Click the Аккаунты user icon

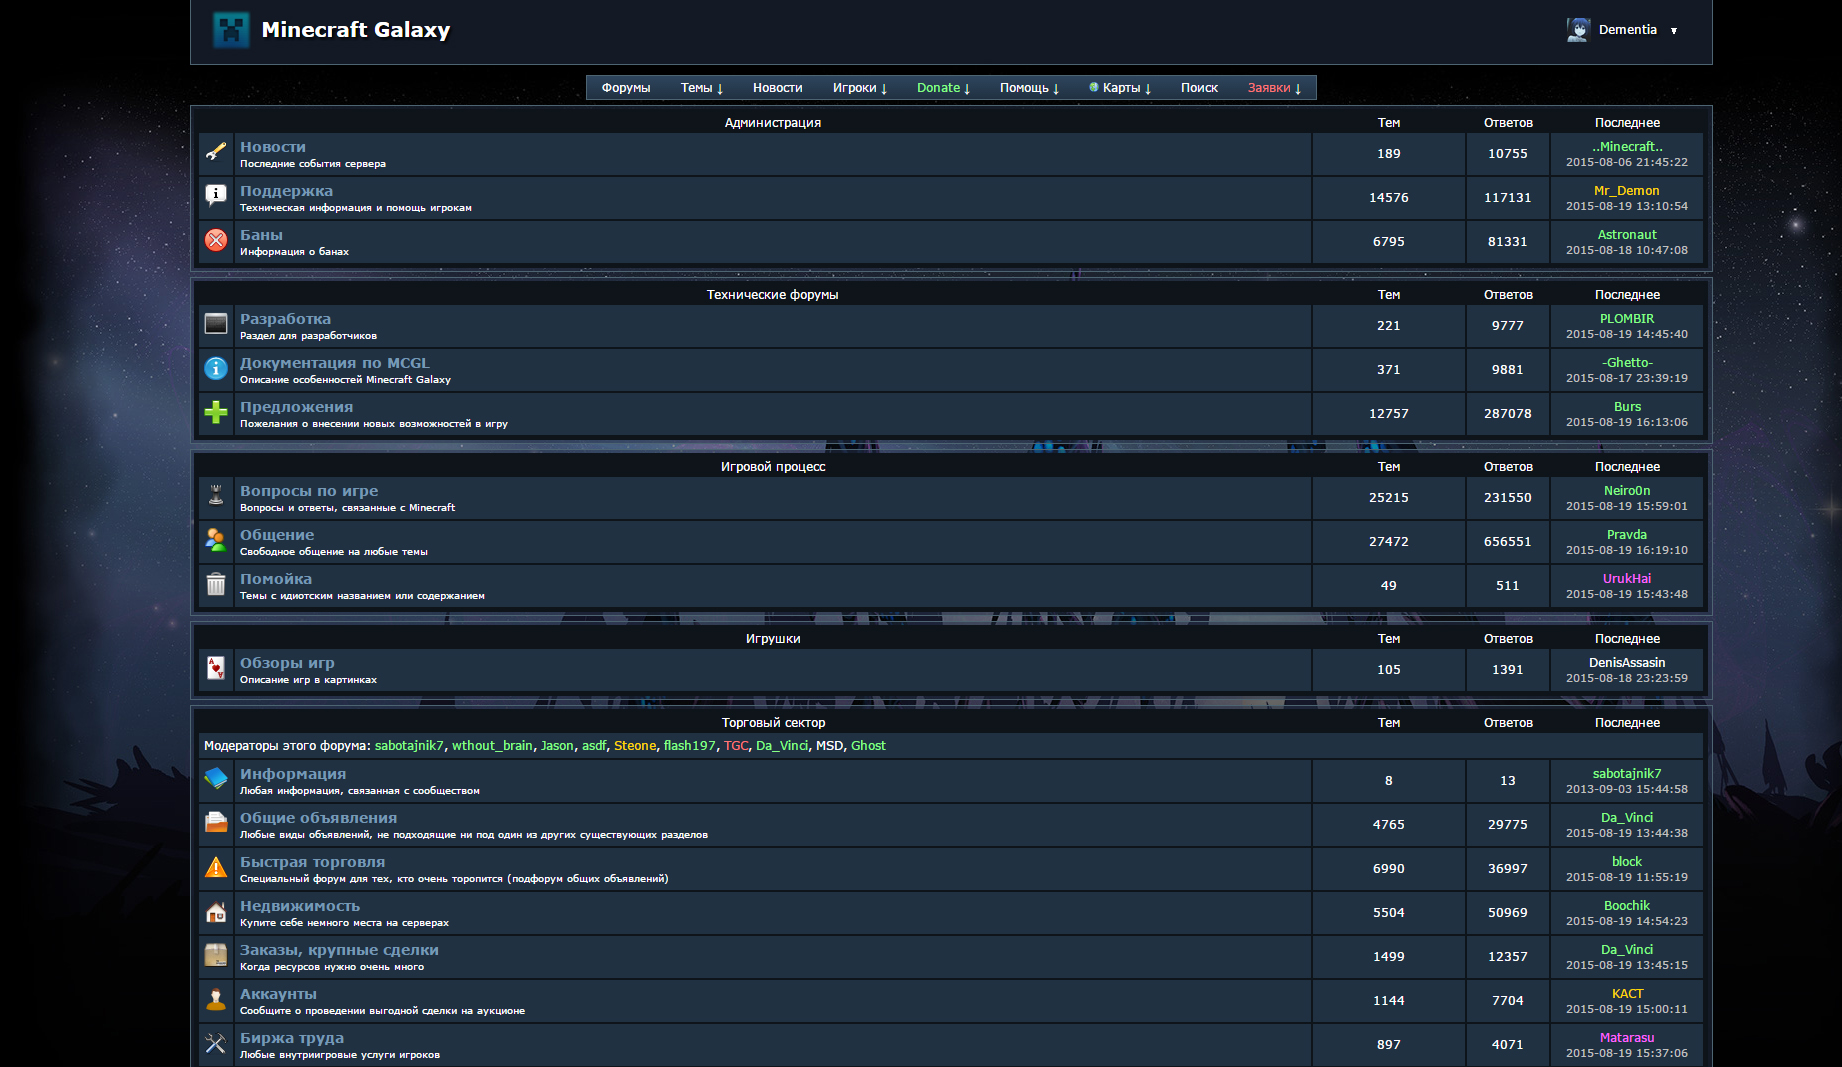point(216,999)
